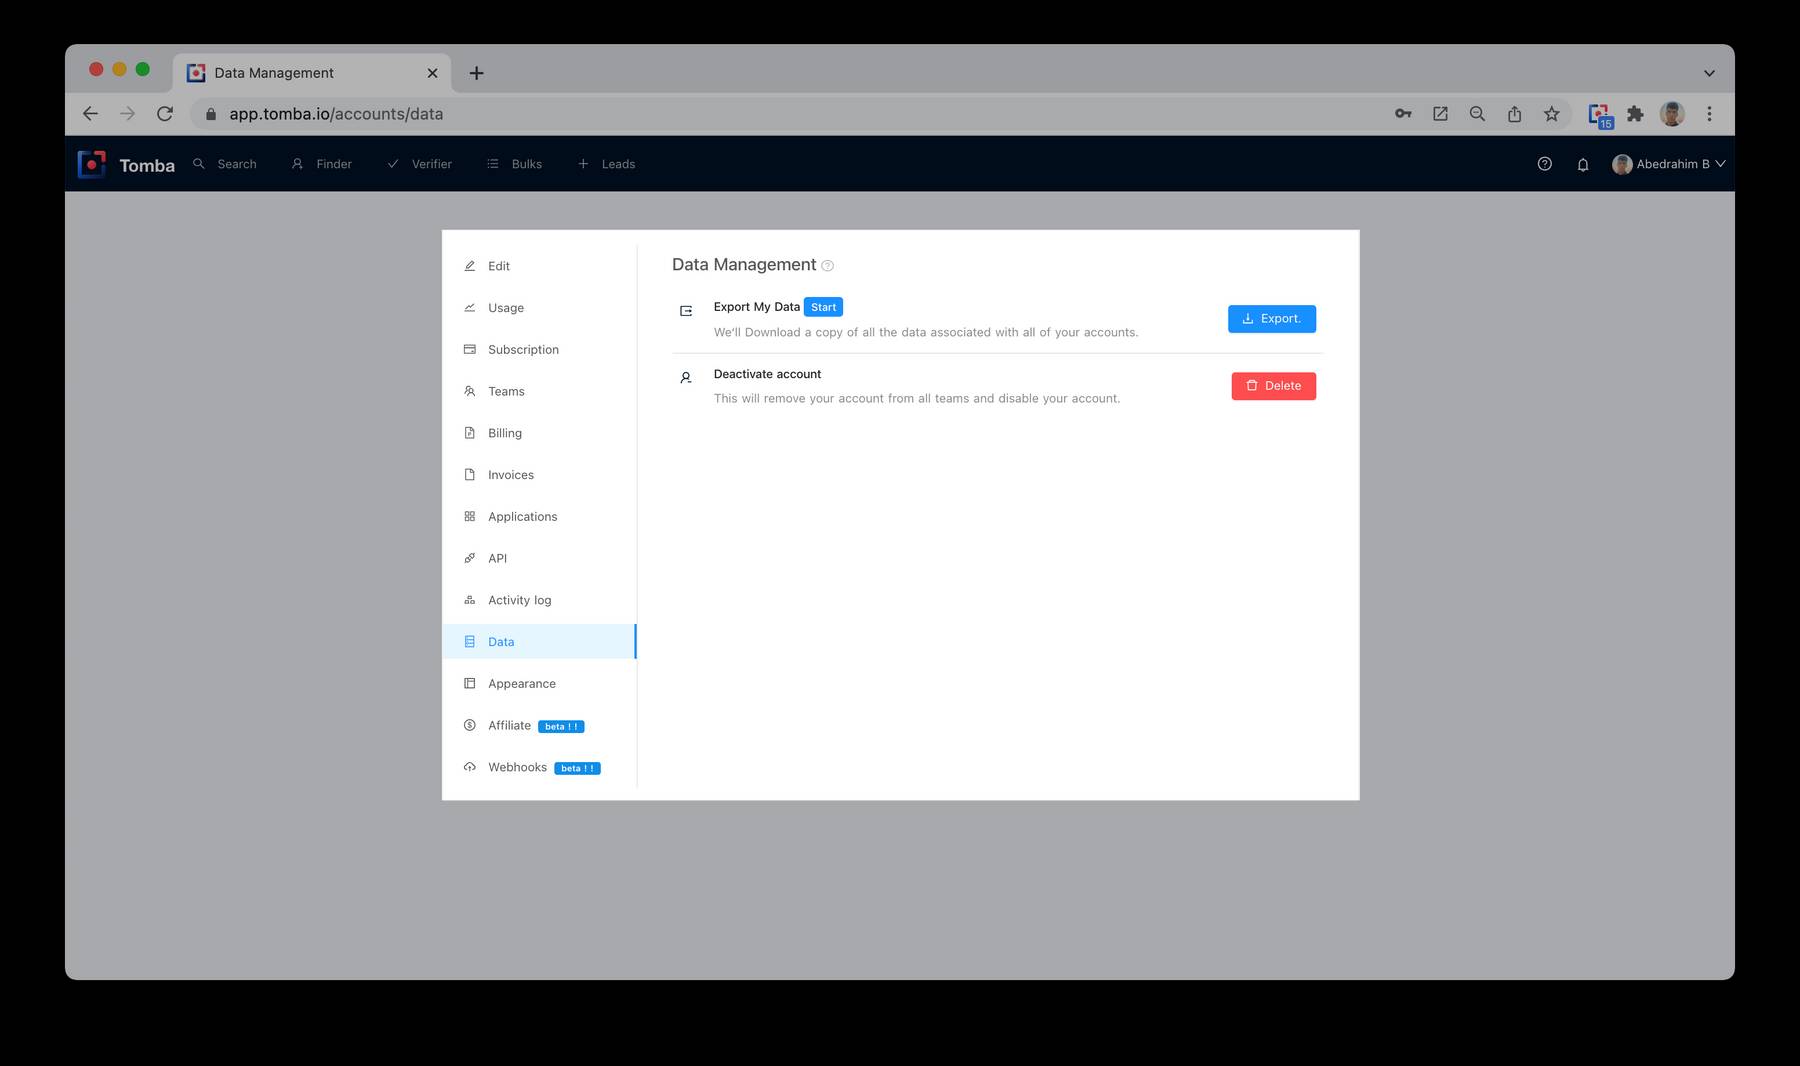The height and width of the screenshot is (1066, 1800).
Task: Click the Invoices file icon in sidebar
Action: pos(470,475)
